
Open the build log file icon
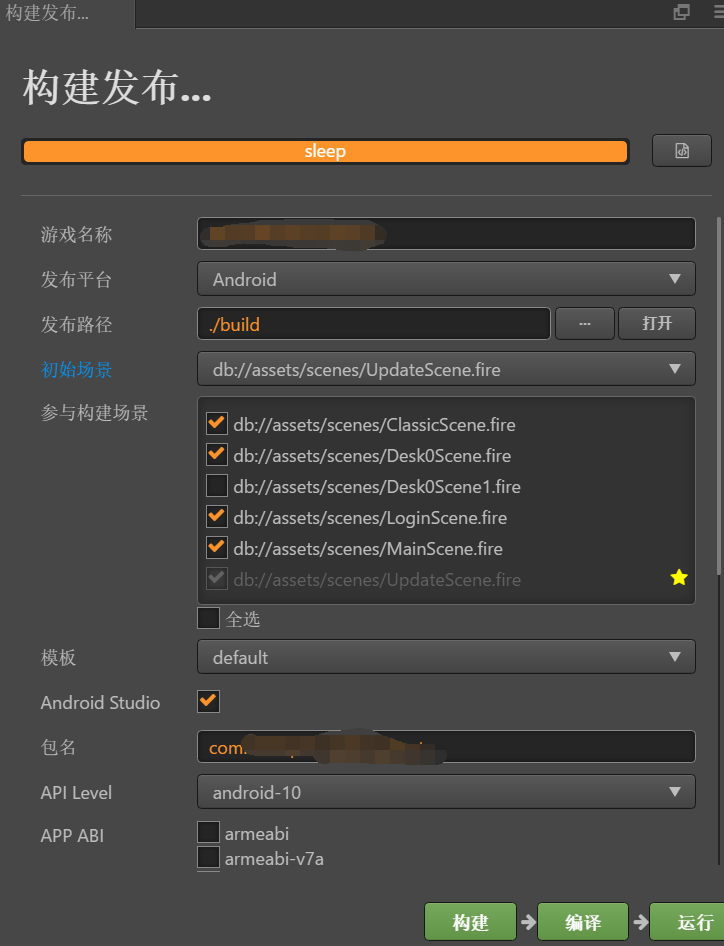(681, 151)
